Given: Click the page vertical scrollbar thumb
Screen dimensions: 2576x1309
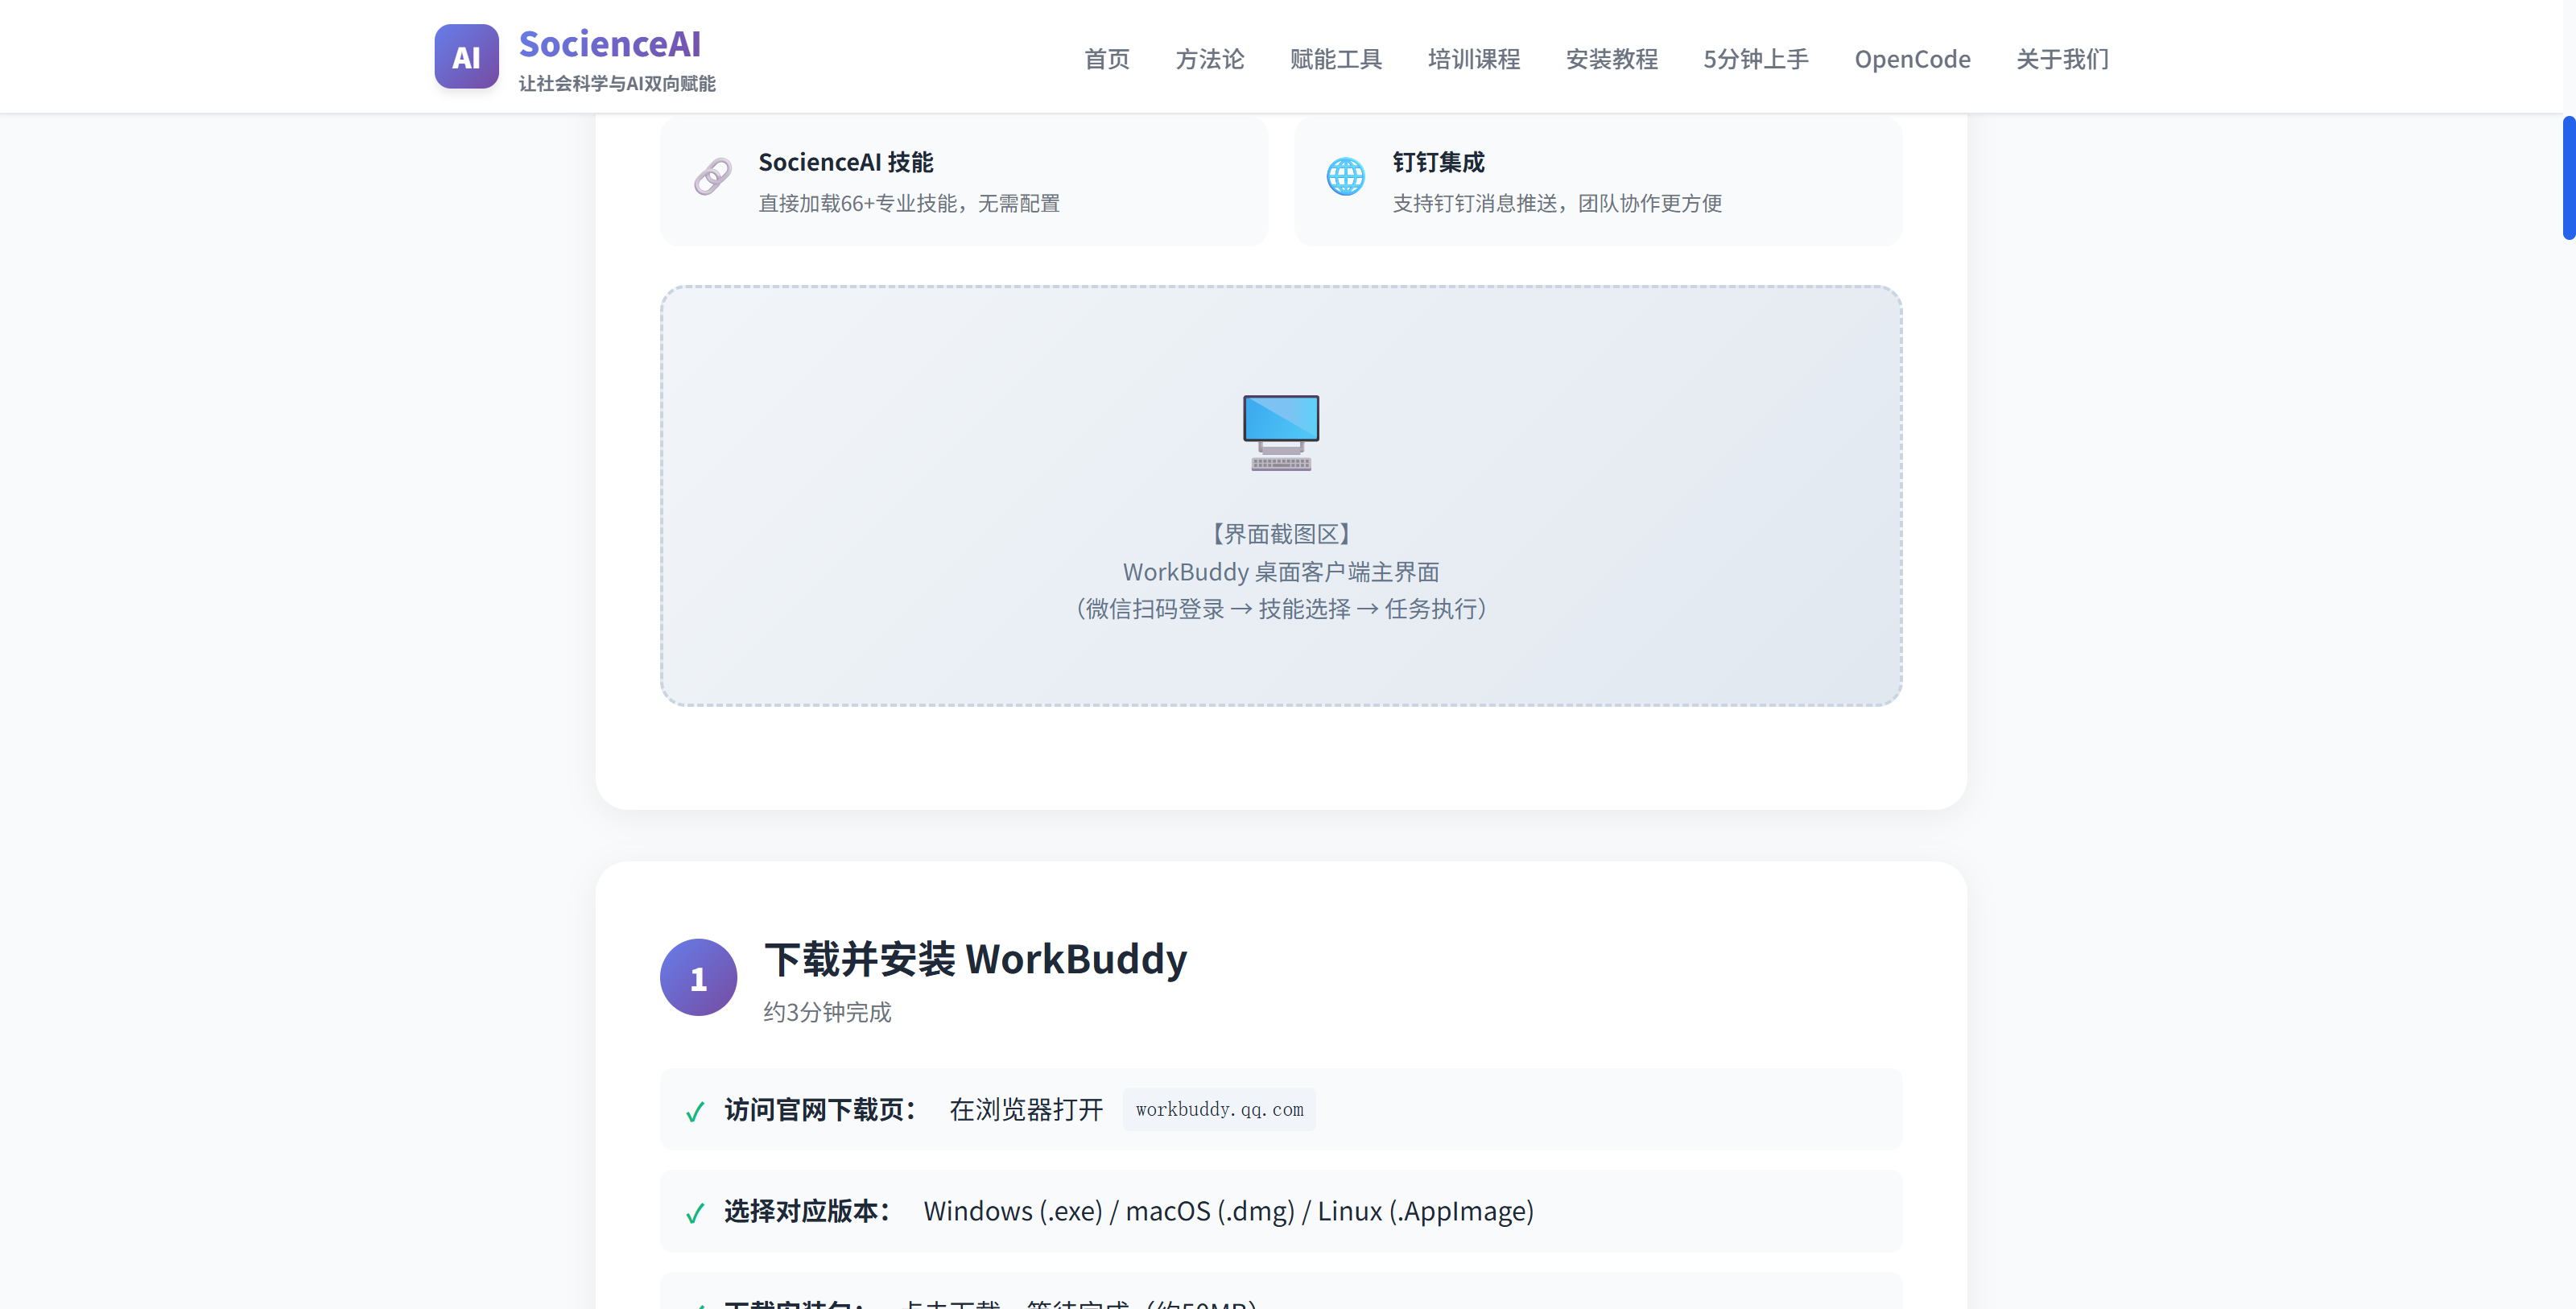Looking at the screenshot, I should point(2568,177).
